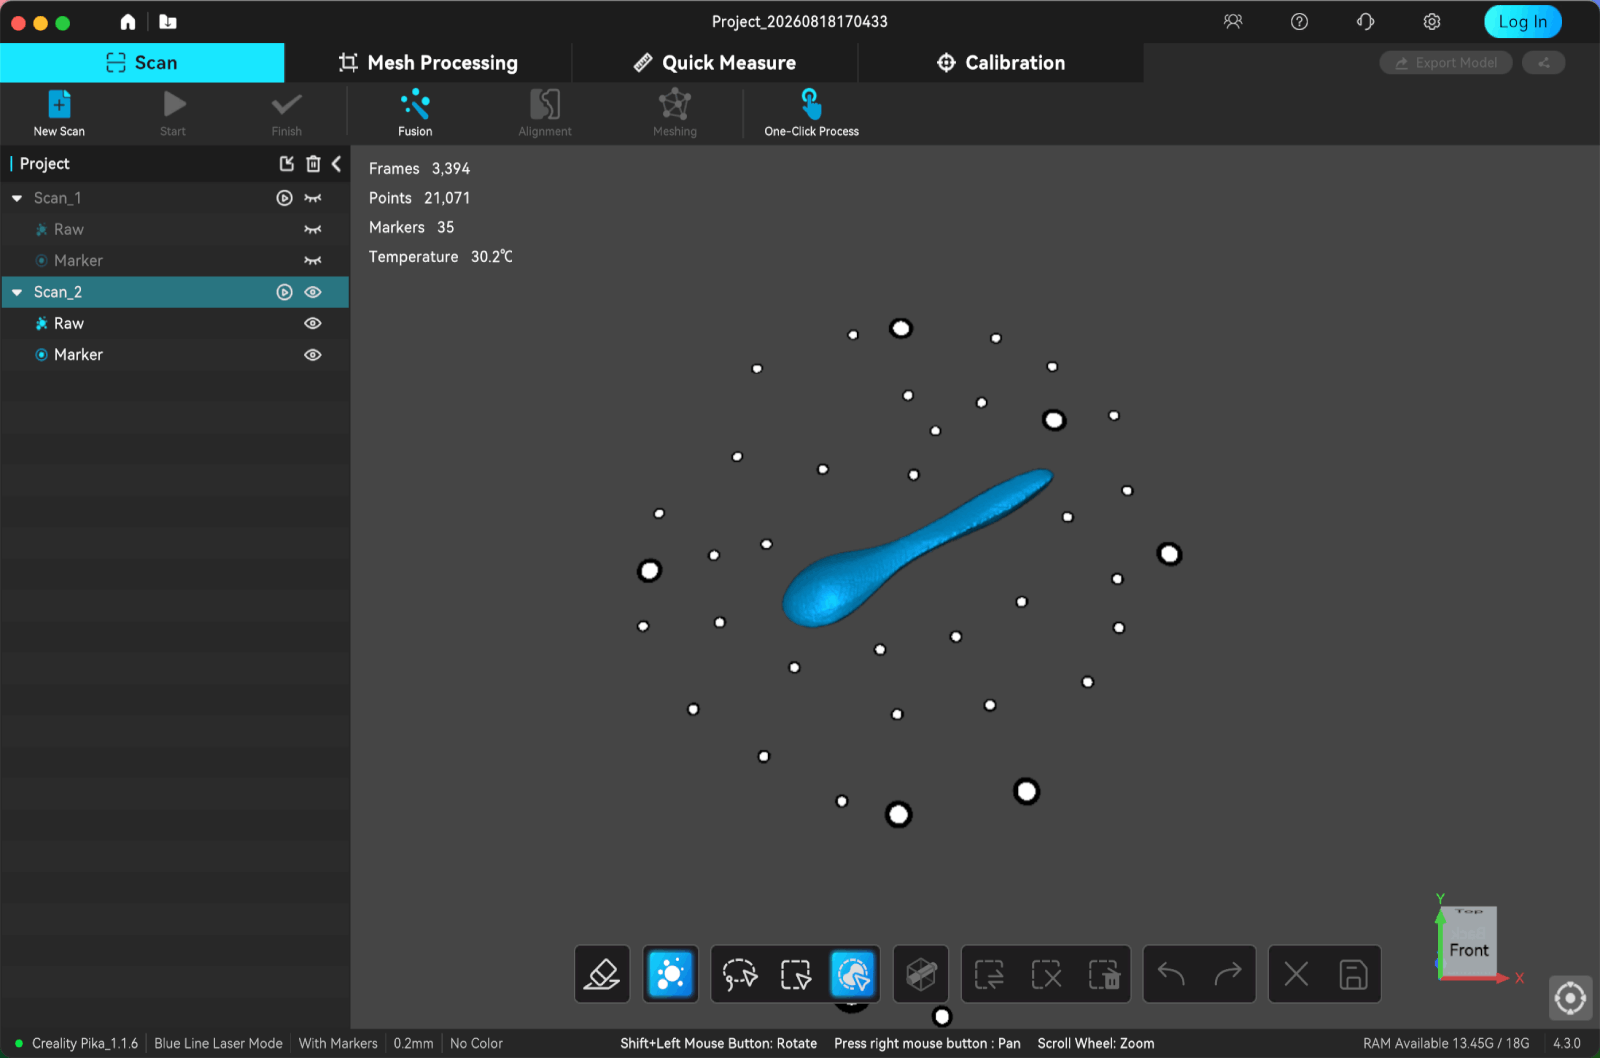Click the Alignment tool icon
This screenshot has width=1600, height=1058.
545,104
